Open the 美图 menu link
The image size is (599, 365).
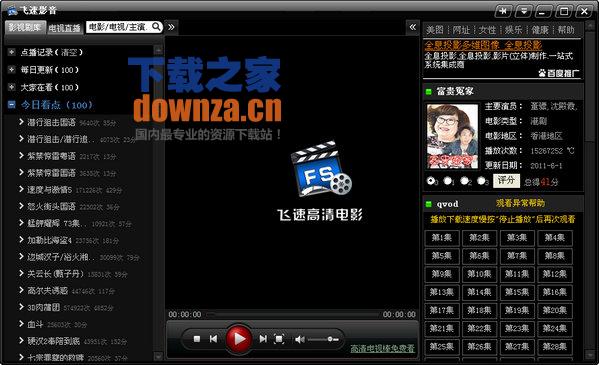435,30
